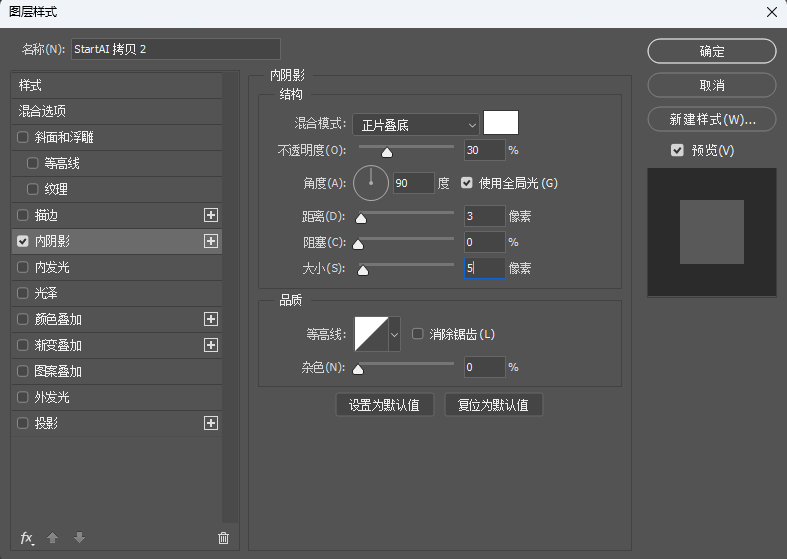The image size is (787, 559).
Task: Enable the 内发光 checkbox
Action: [23, 267]
